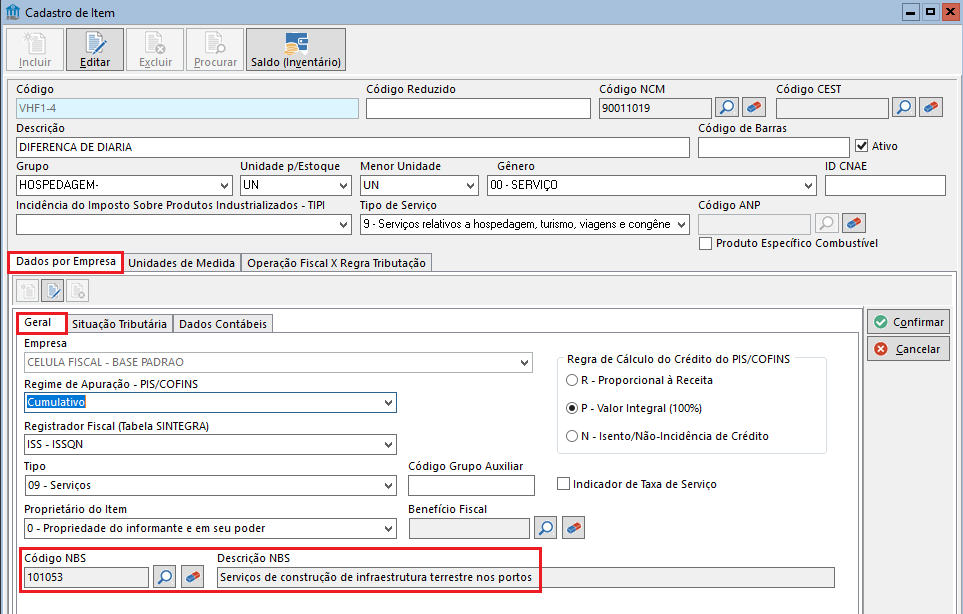The height and width of the screenshot is (614, 963).
Task: Click the ID CNAE input field
Action: (885, 185)
